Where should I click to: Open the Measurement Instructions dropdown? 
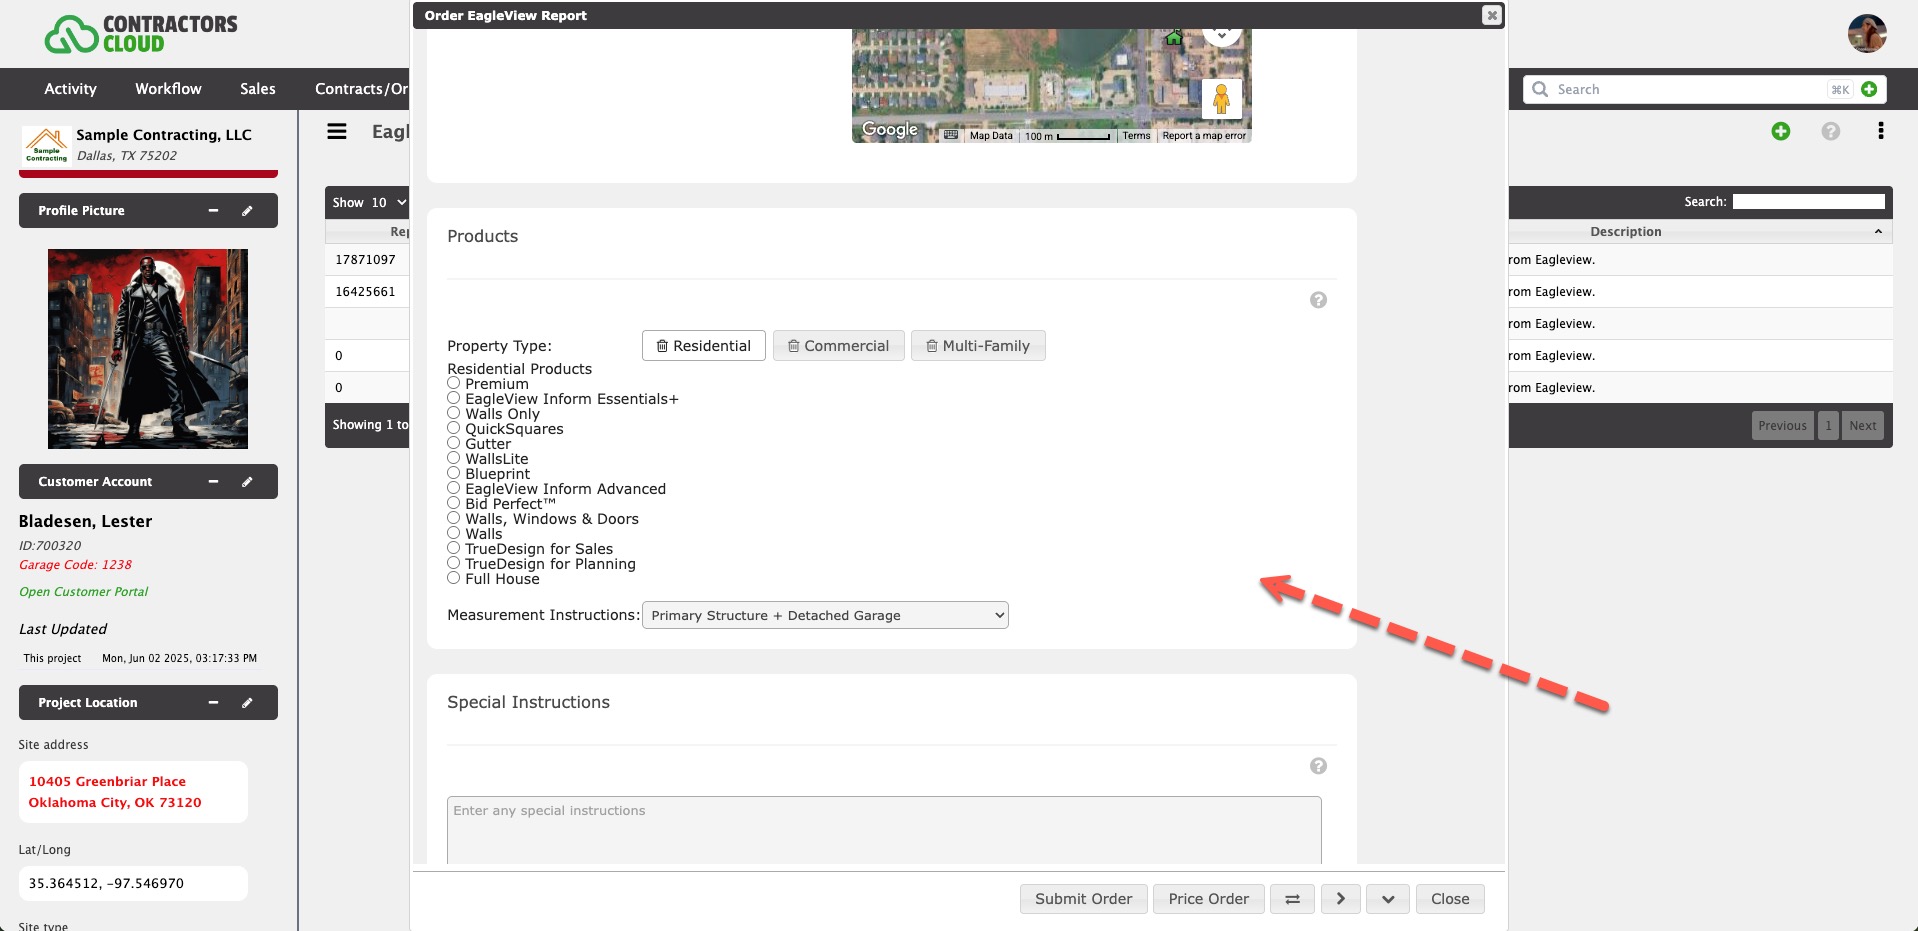825,615
